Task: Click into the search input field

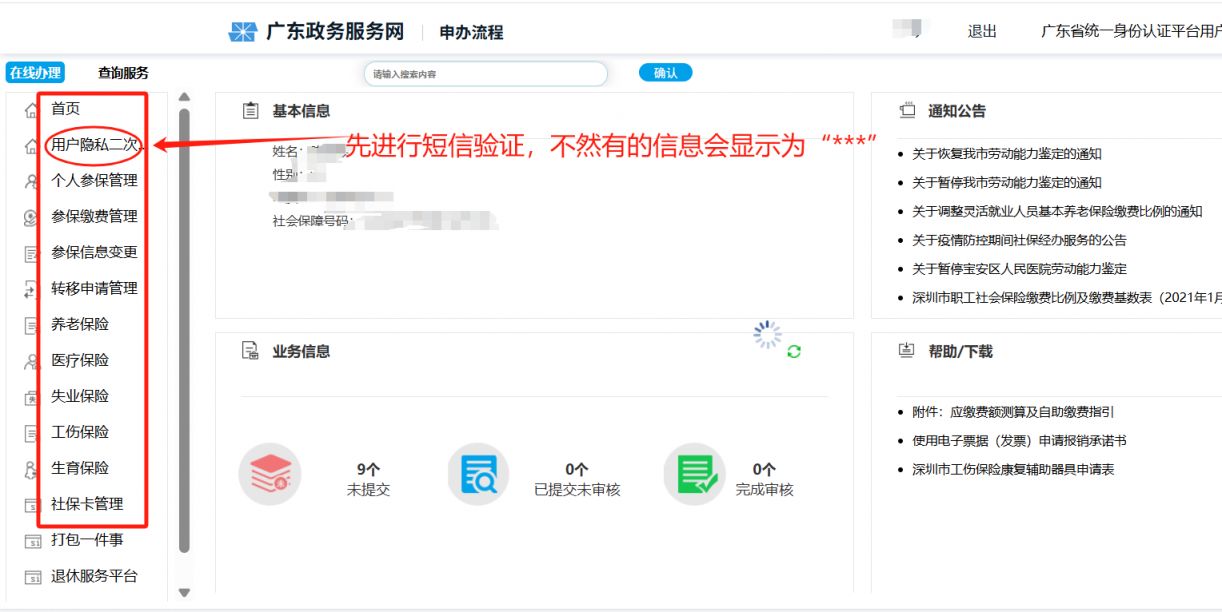Action: 486,74
